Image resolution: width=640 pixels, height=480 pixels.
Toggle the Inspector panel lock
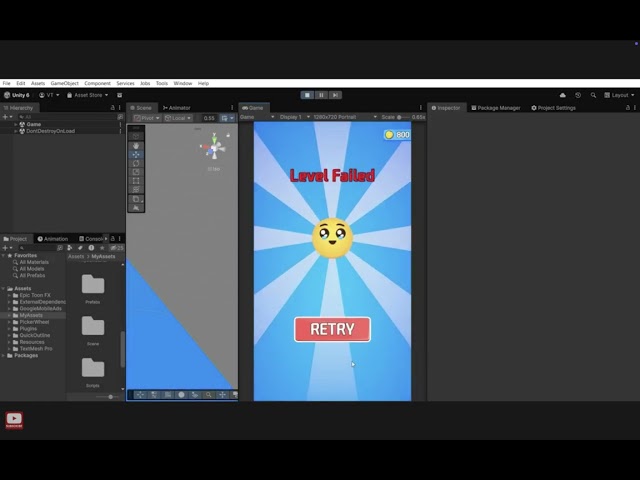[x=628, y=108]
